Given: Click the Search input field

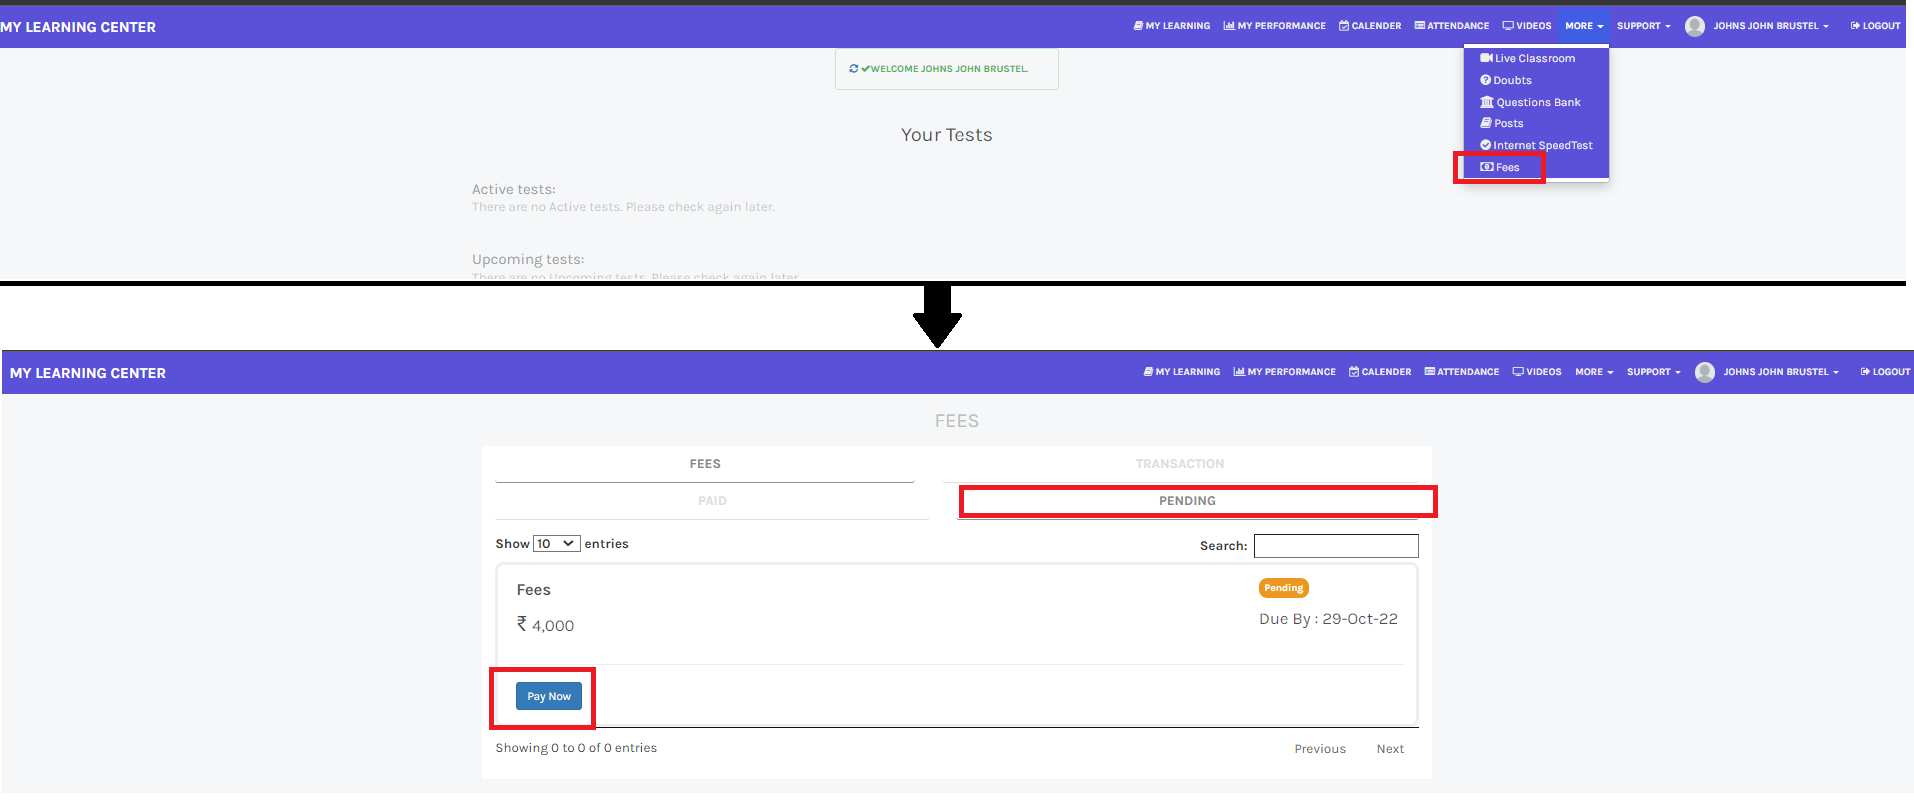Looking at the screenshot, I should tap(1336, 546).
